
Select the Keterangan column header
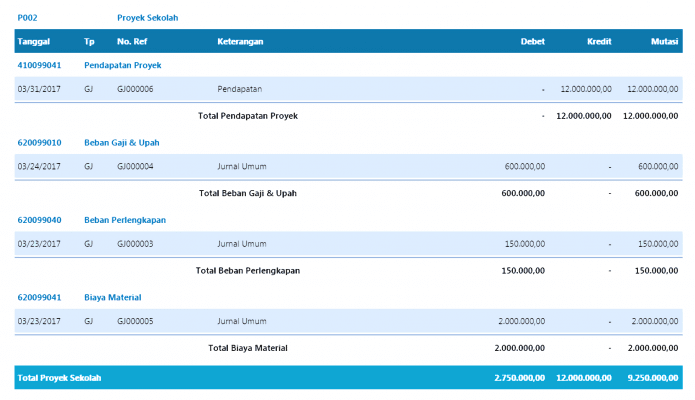240,41
